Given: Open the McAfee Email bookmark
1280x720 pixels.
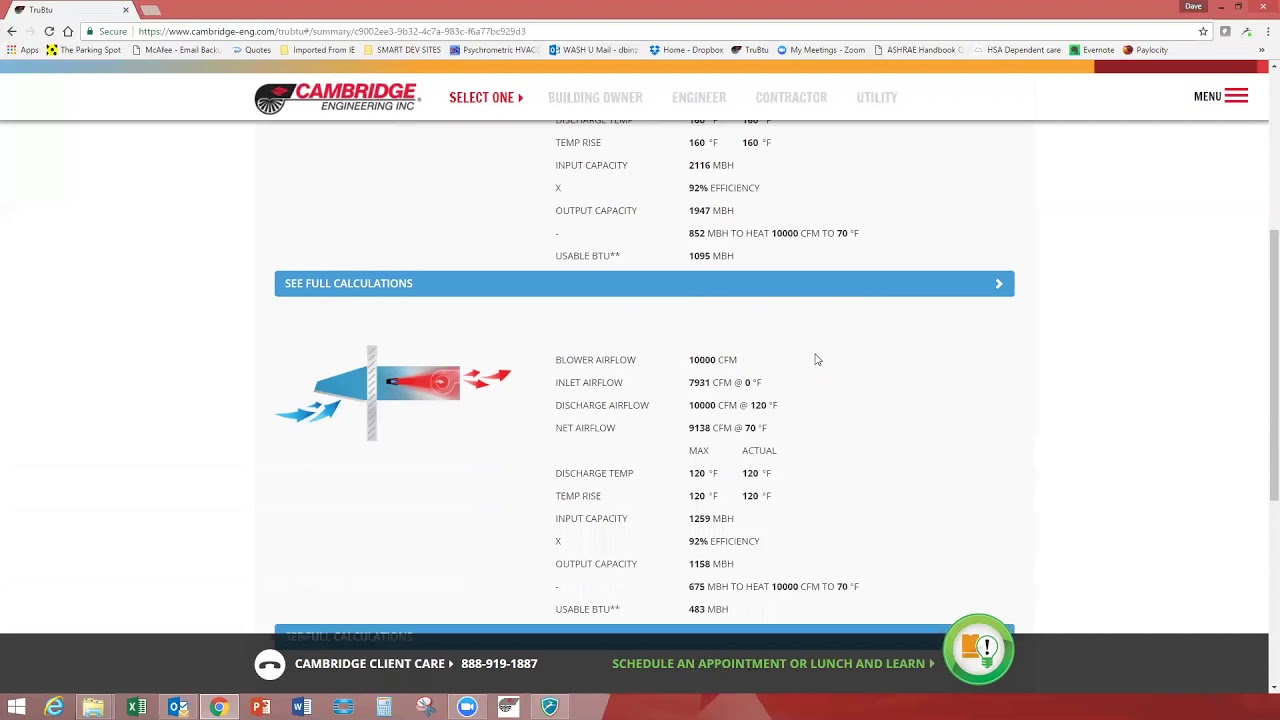Looking at the screenshot, I should pyautogui.click(x=176, y=50).
